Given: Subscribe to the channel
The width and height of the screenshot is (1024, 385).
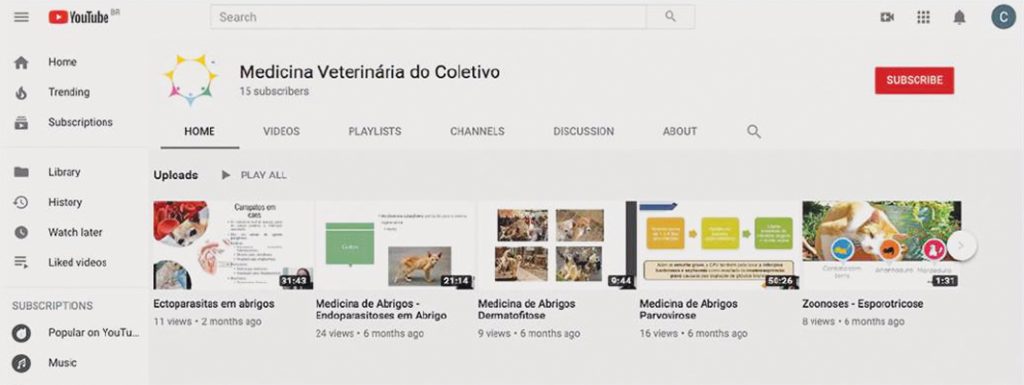Looking at the screenshot, I should [x=914, y=80].
